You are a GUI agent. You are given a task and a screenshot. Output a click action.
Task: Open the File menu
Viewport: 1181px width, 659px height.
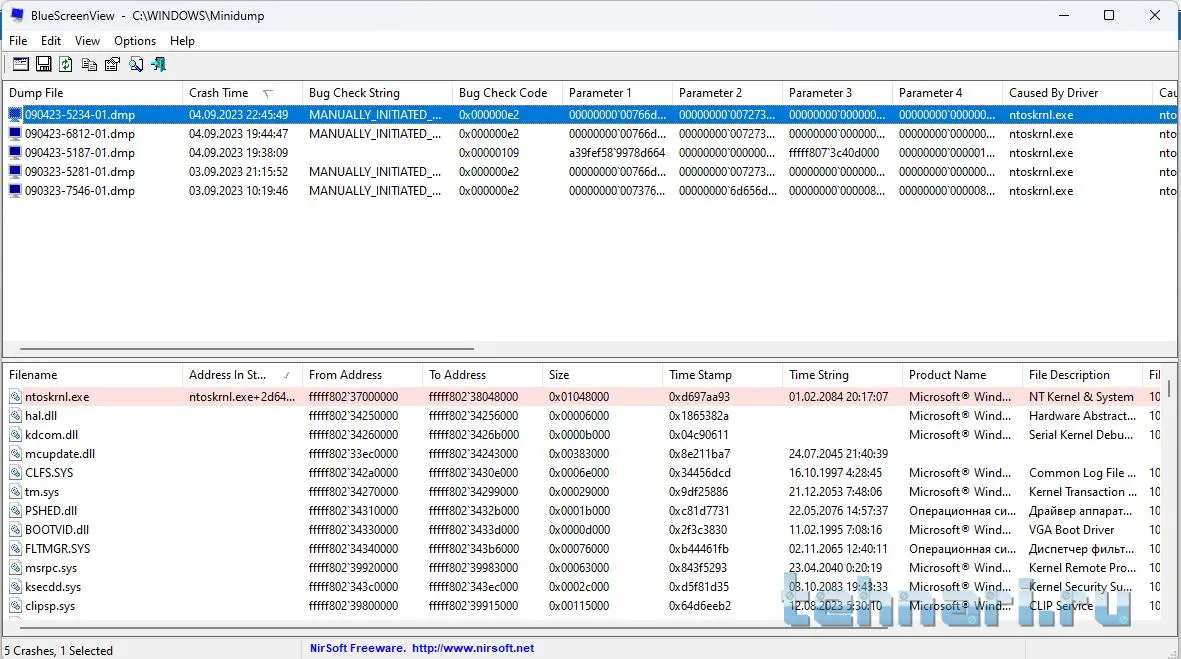[18, 41]
